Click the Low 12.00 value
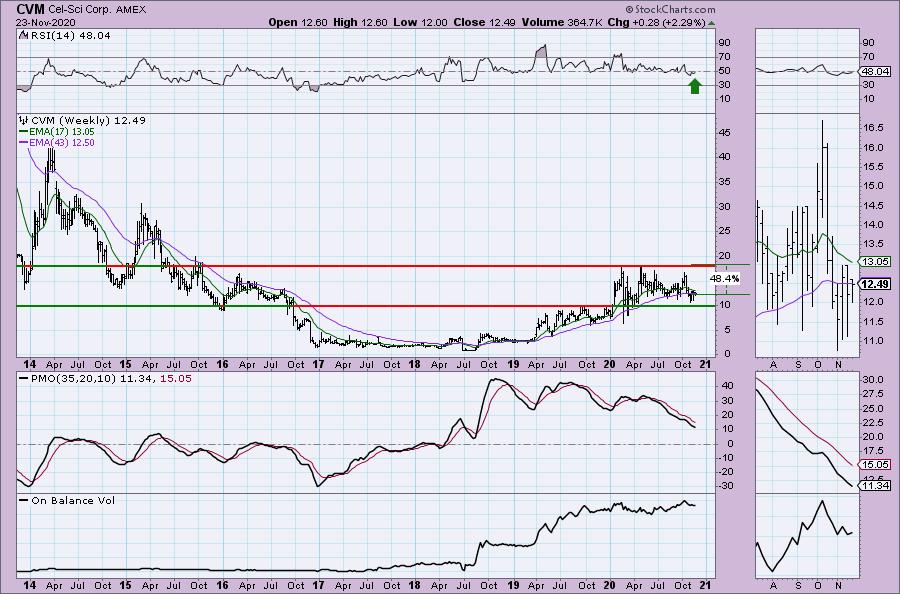 tap(420, 22)
